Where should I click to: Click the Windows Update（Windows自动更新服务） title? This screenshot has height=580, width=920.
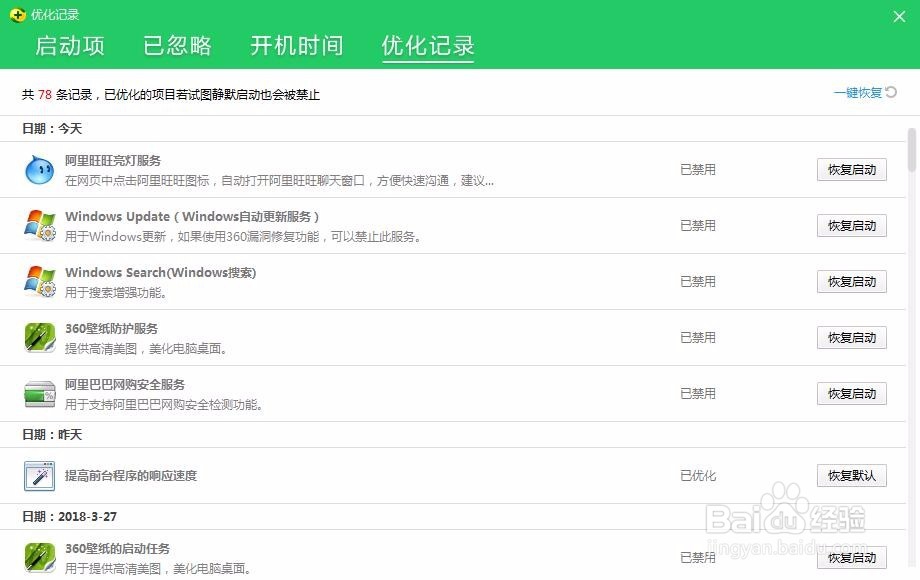(x=192, y=216)
